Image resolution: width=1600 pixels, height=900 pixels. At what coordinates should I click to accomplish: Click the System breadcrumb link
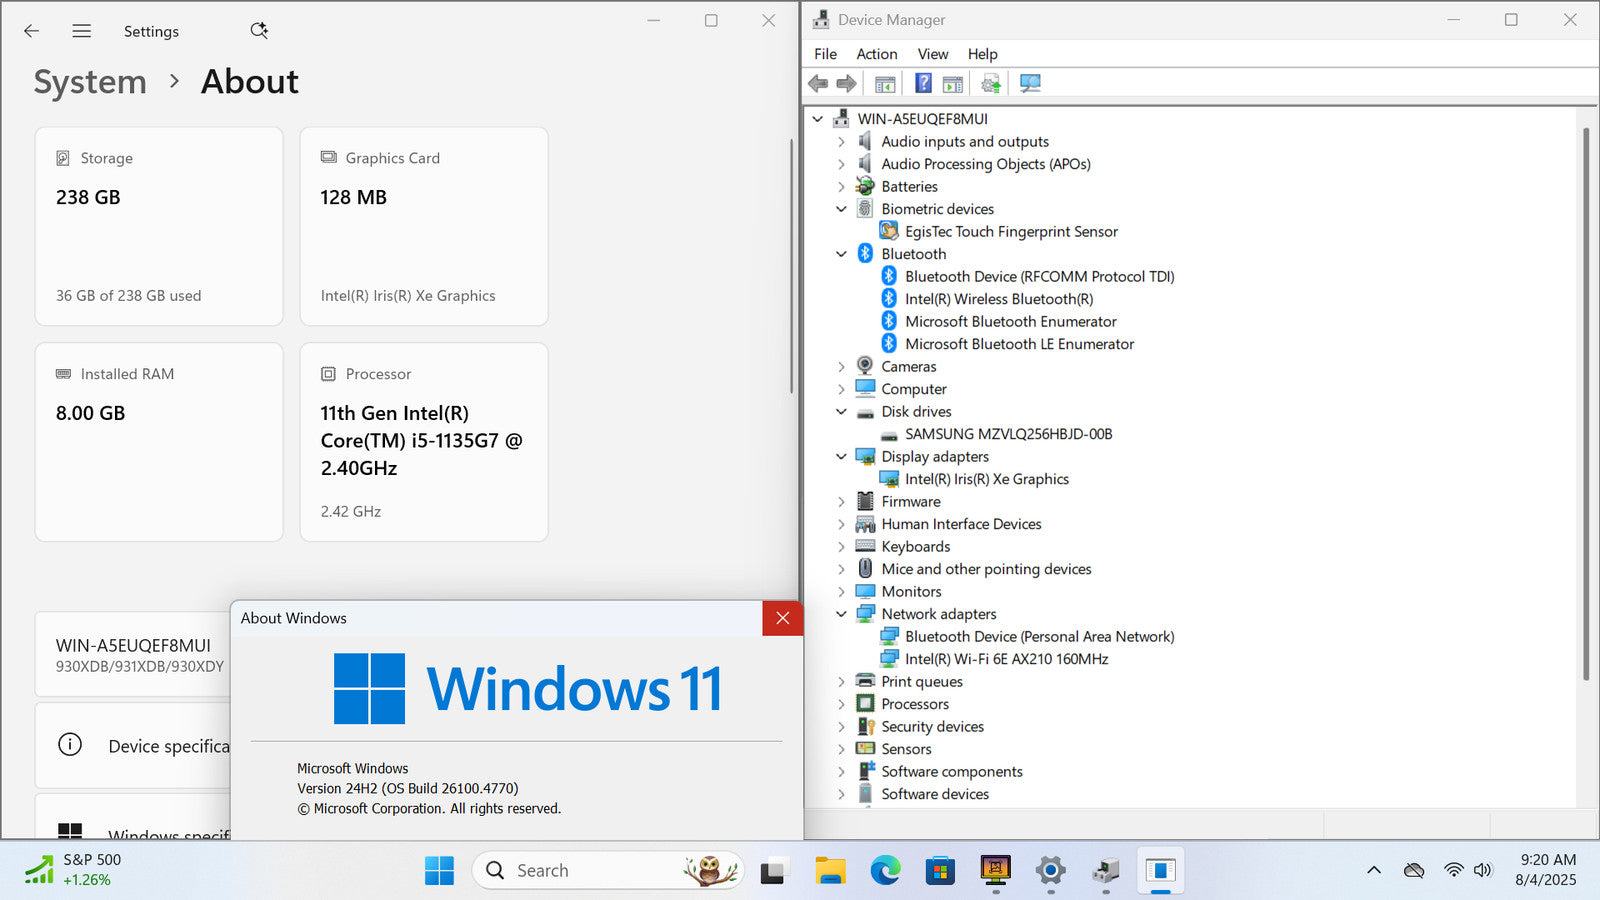tap(90, 82)
